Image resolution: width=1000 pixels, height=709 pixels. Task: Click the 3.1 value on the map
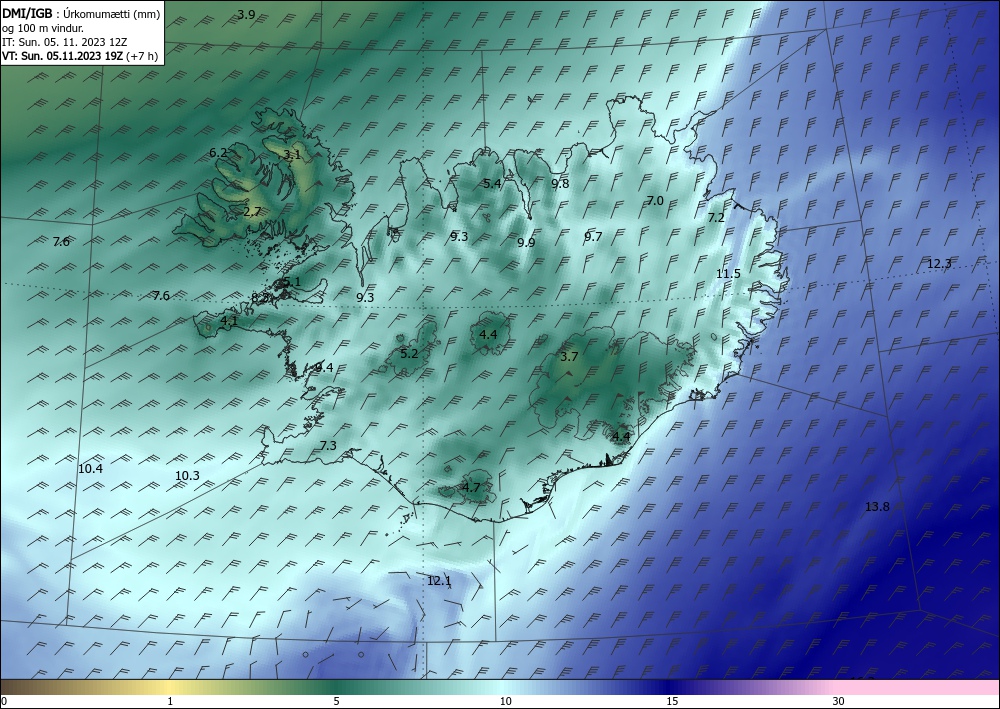pyautogui.click(x=292, y=154)
